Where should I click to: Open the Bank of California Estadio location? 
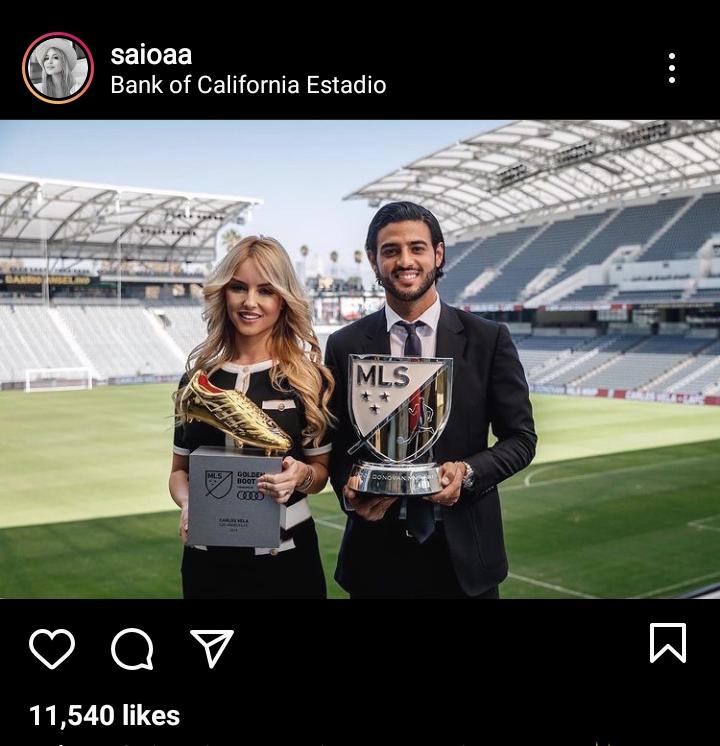pos(248,85)
